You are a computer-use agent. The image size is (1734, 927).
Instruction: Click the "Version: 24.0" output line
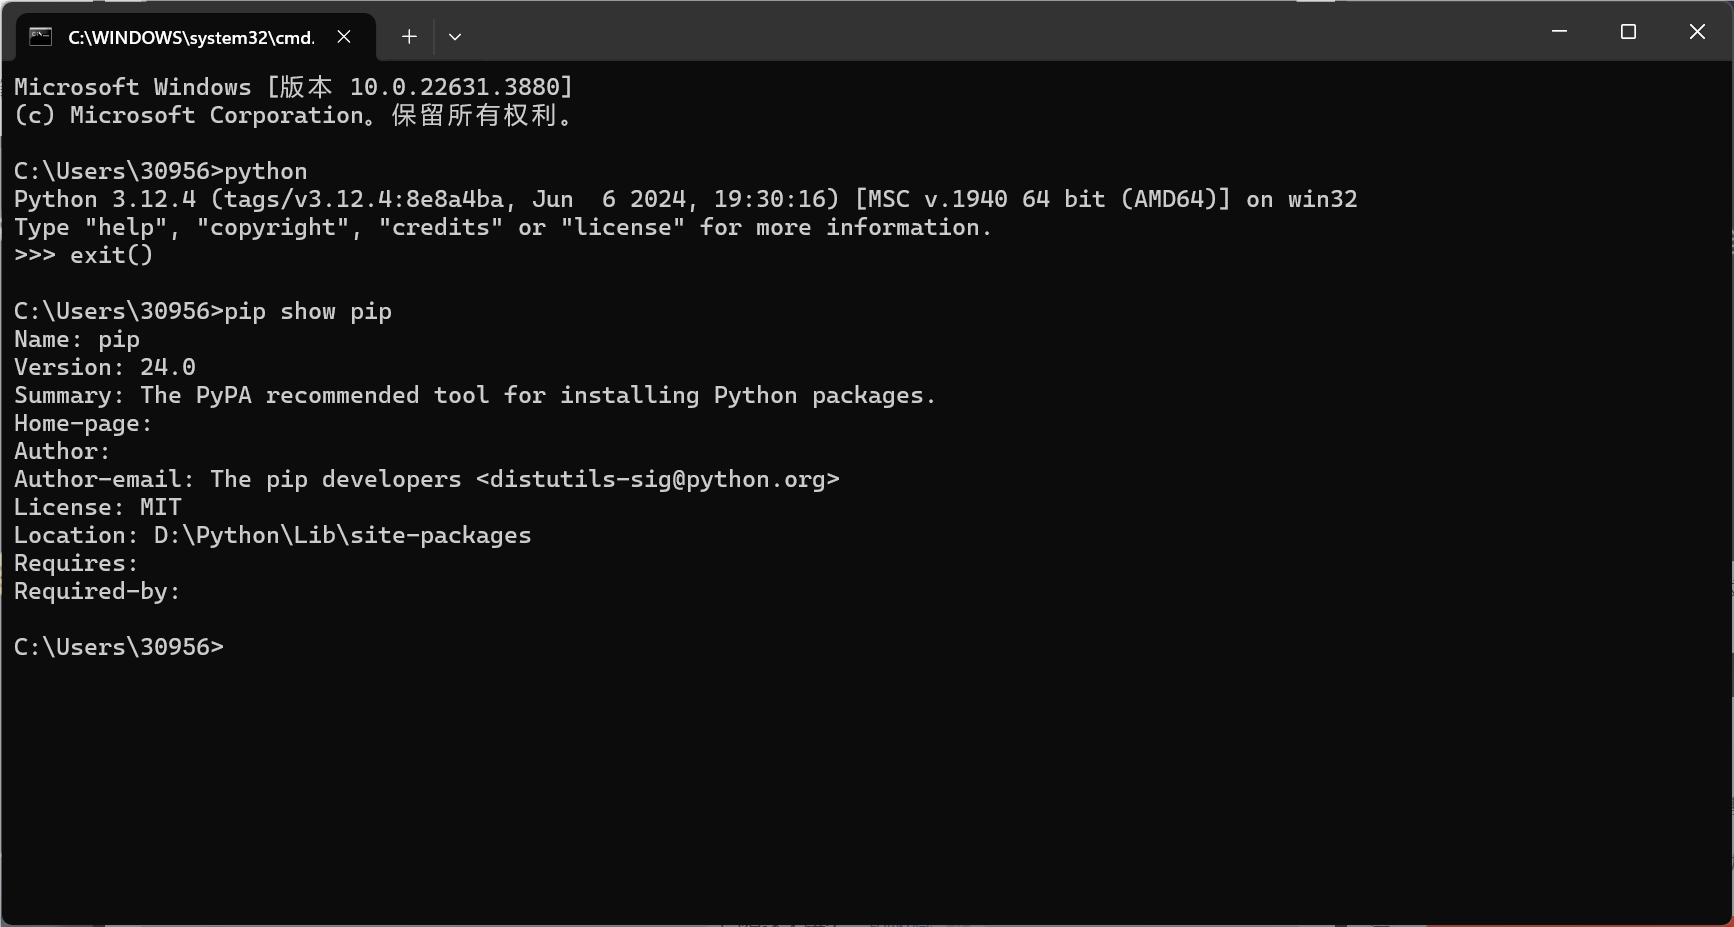[x=105, y=367]
